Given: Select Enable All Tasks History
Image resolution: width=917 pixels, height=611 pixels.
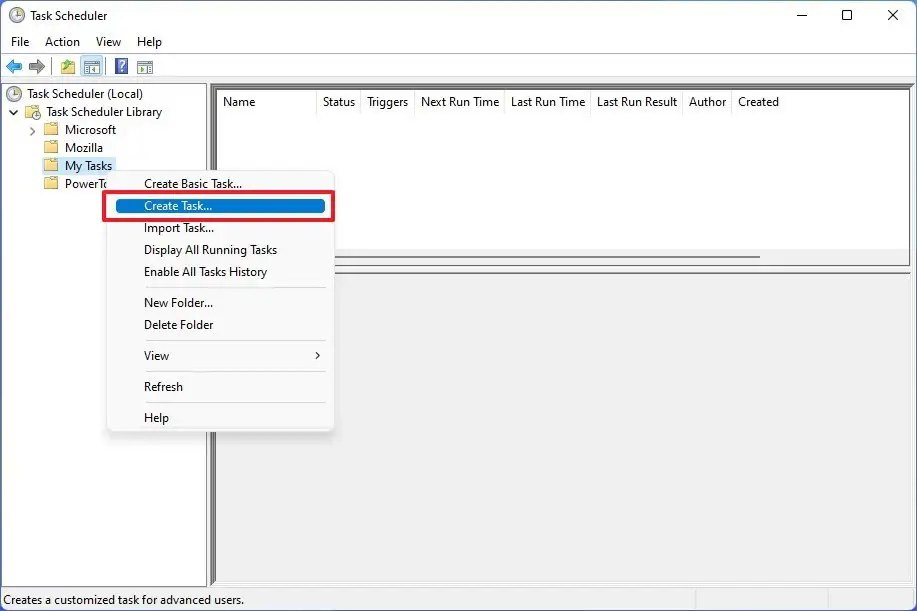Looking at the screenshot, I should click(x=205, y=271).
